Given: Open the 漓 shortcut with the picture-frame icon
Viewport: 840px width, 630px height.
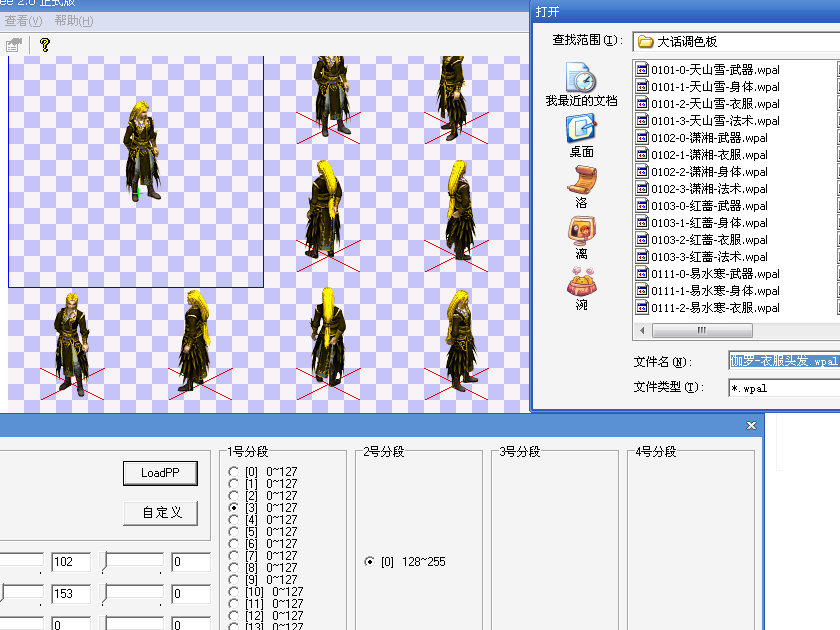Looking at the screenshot, I should click(581, 238).
